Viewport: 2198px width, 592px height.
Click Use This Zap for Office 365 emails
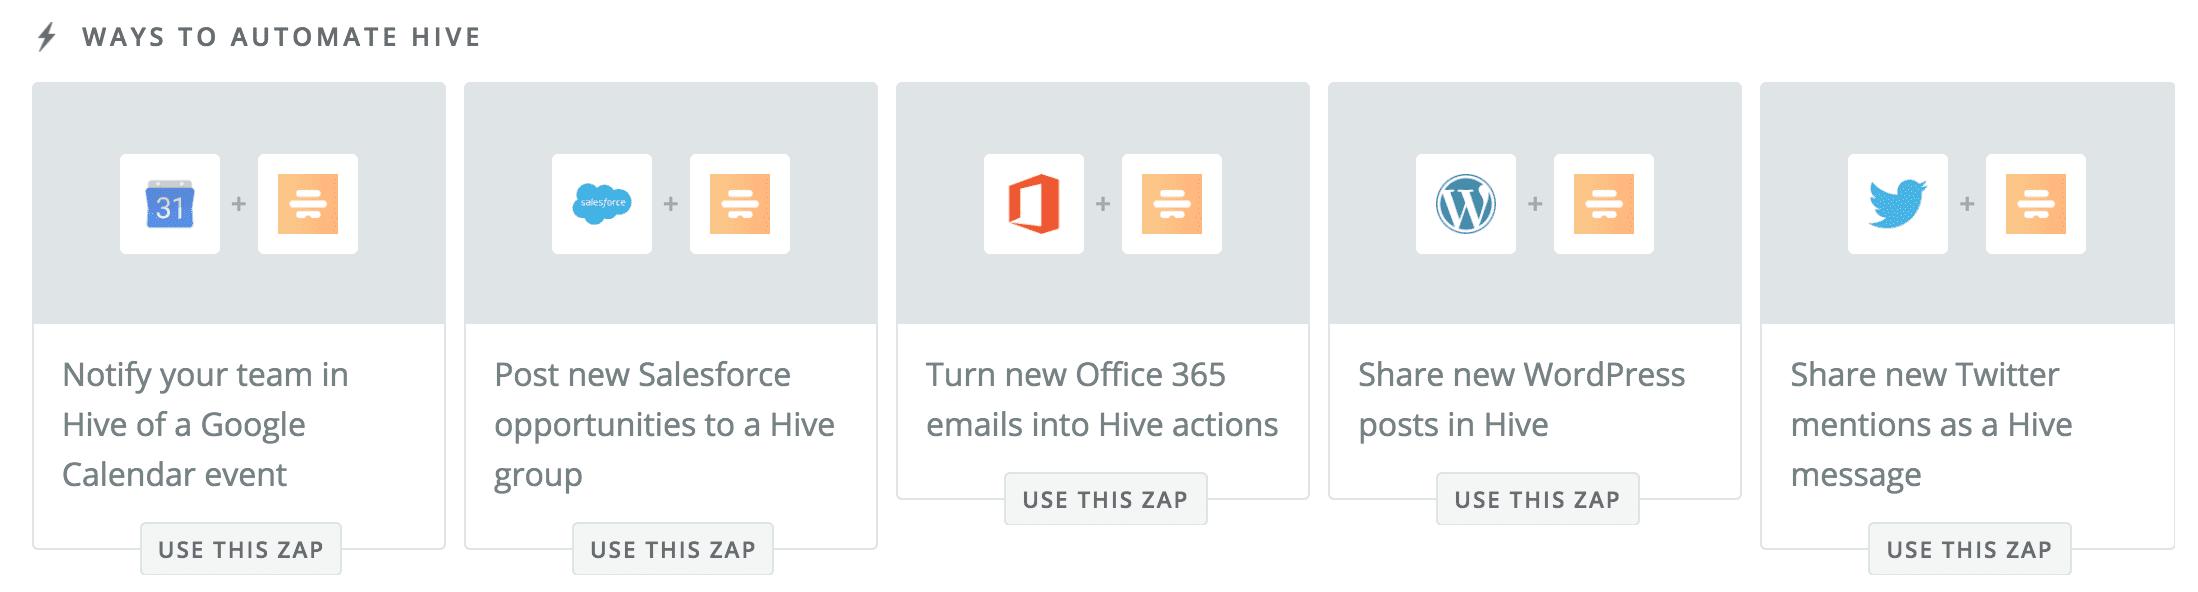click(1105, 499)
